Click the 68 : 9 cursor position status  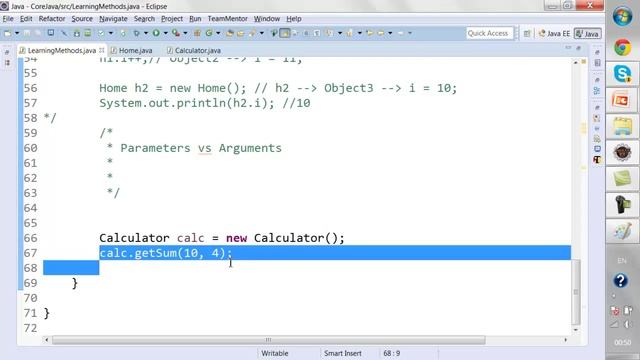click(x=391, y=353)
